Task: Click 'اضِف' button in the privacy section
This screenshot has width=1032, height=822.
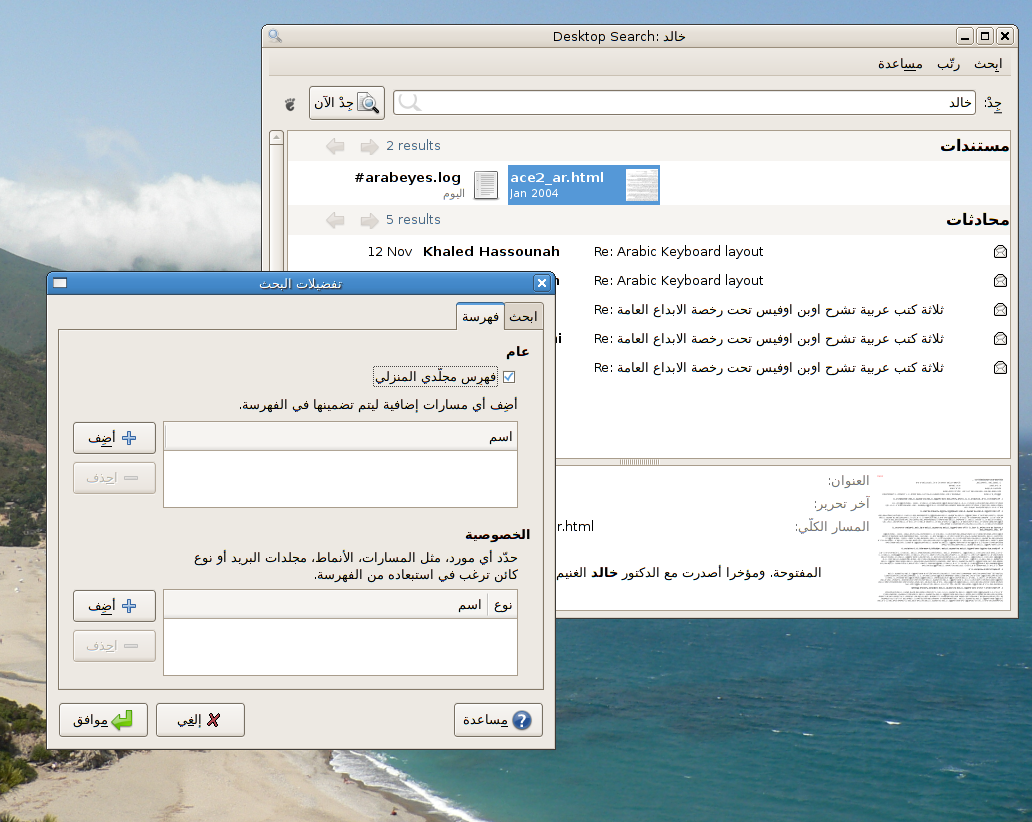Action: coord(114,606)
